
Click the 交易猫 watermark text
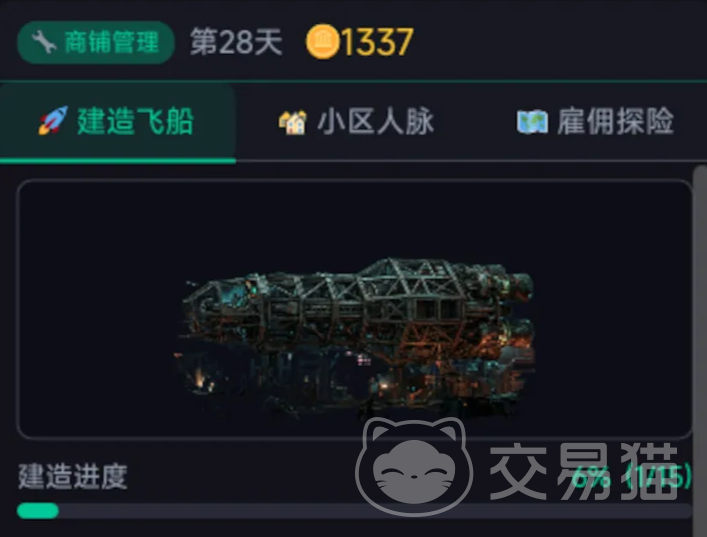(x=584, y=472)
